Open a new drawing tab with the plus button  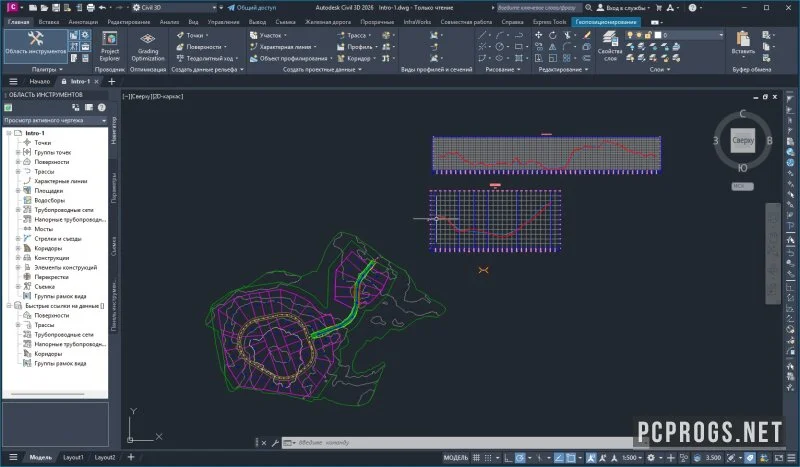112,82
